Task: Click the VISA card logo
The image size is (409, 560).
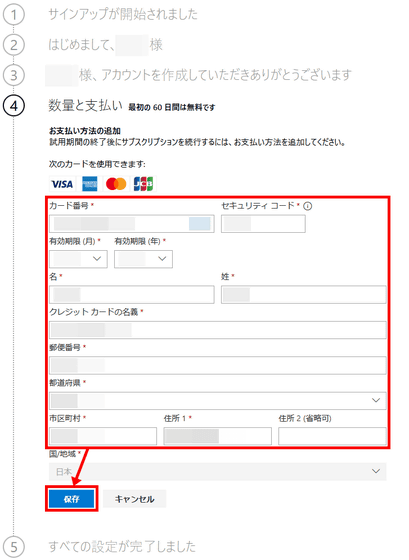Action: point(62,184)
